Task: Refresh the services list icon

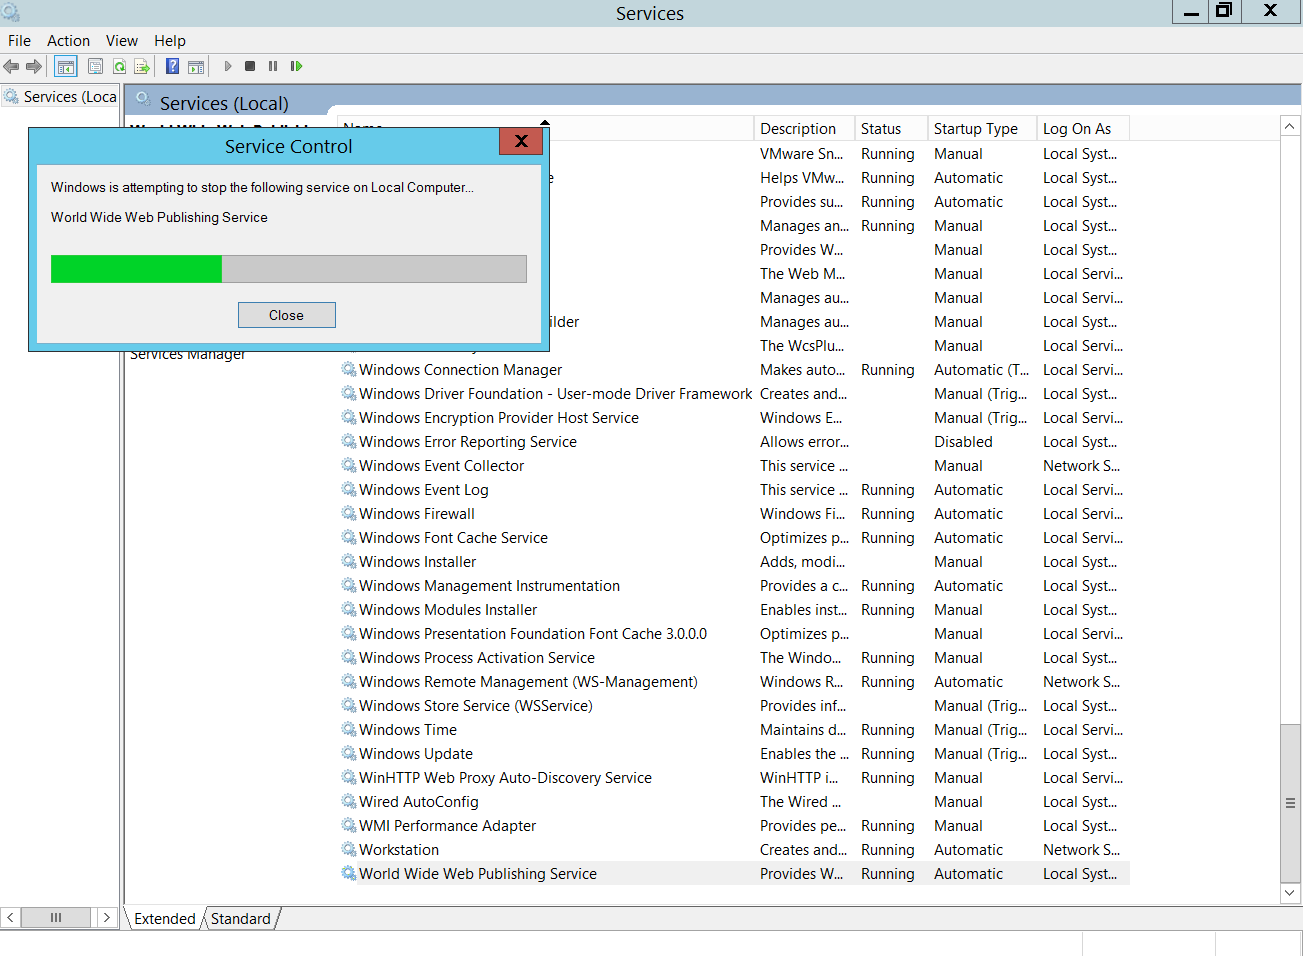Action: (x=119, y=66)
